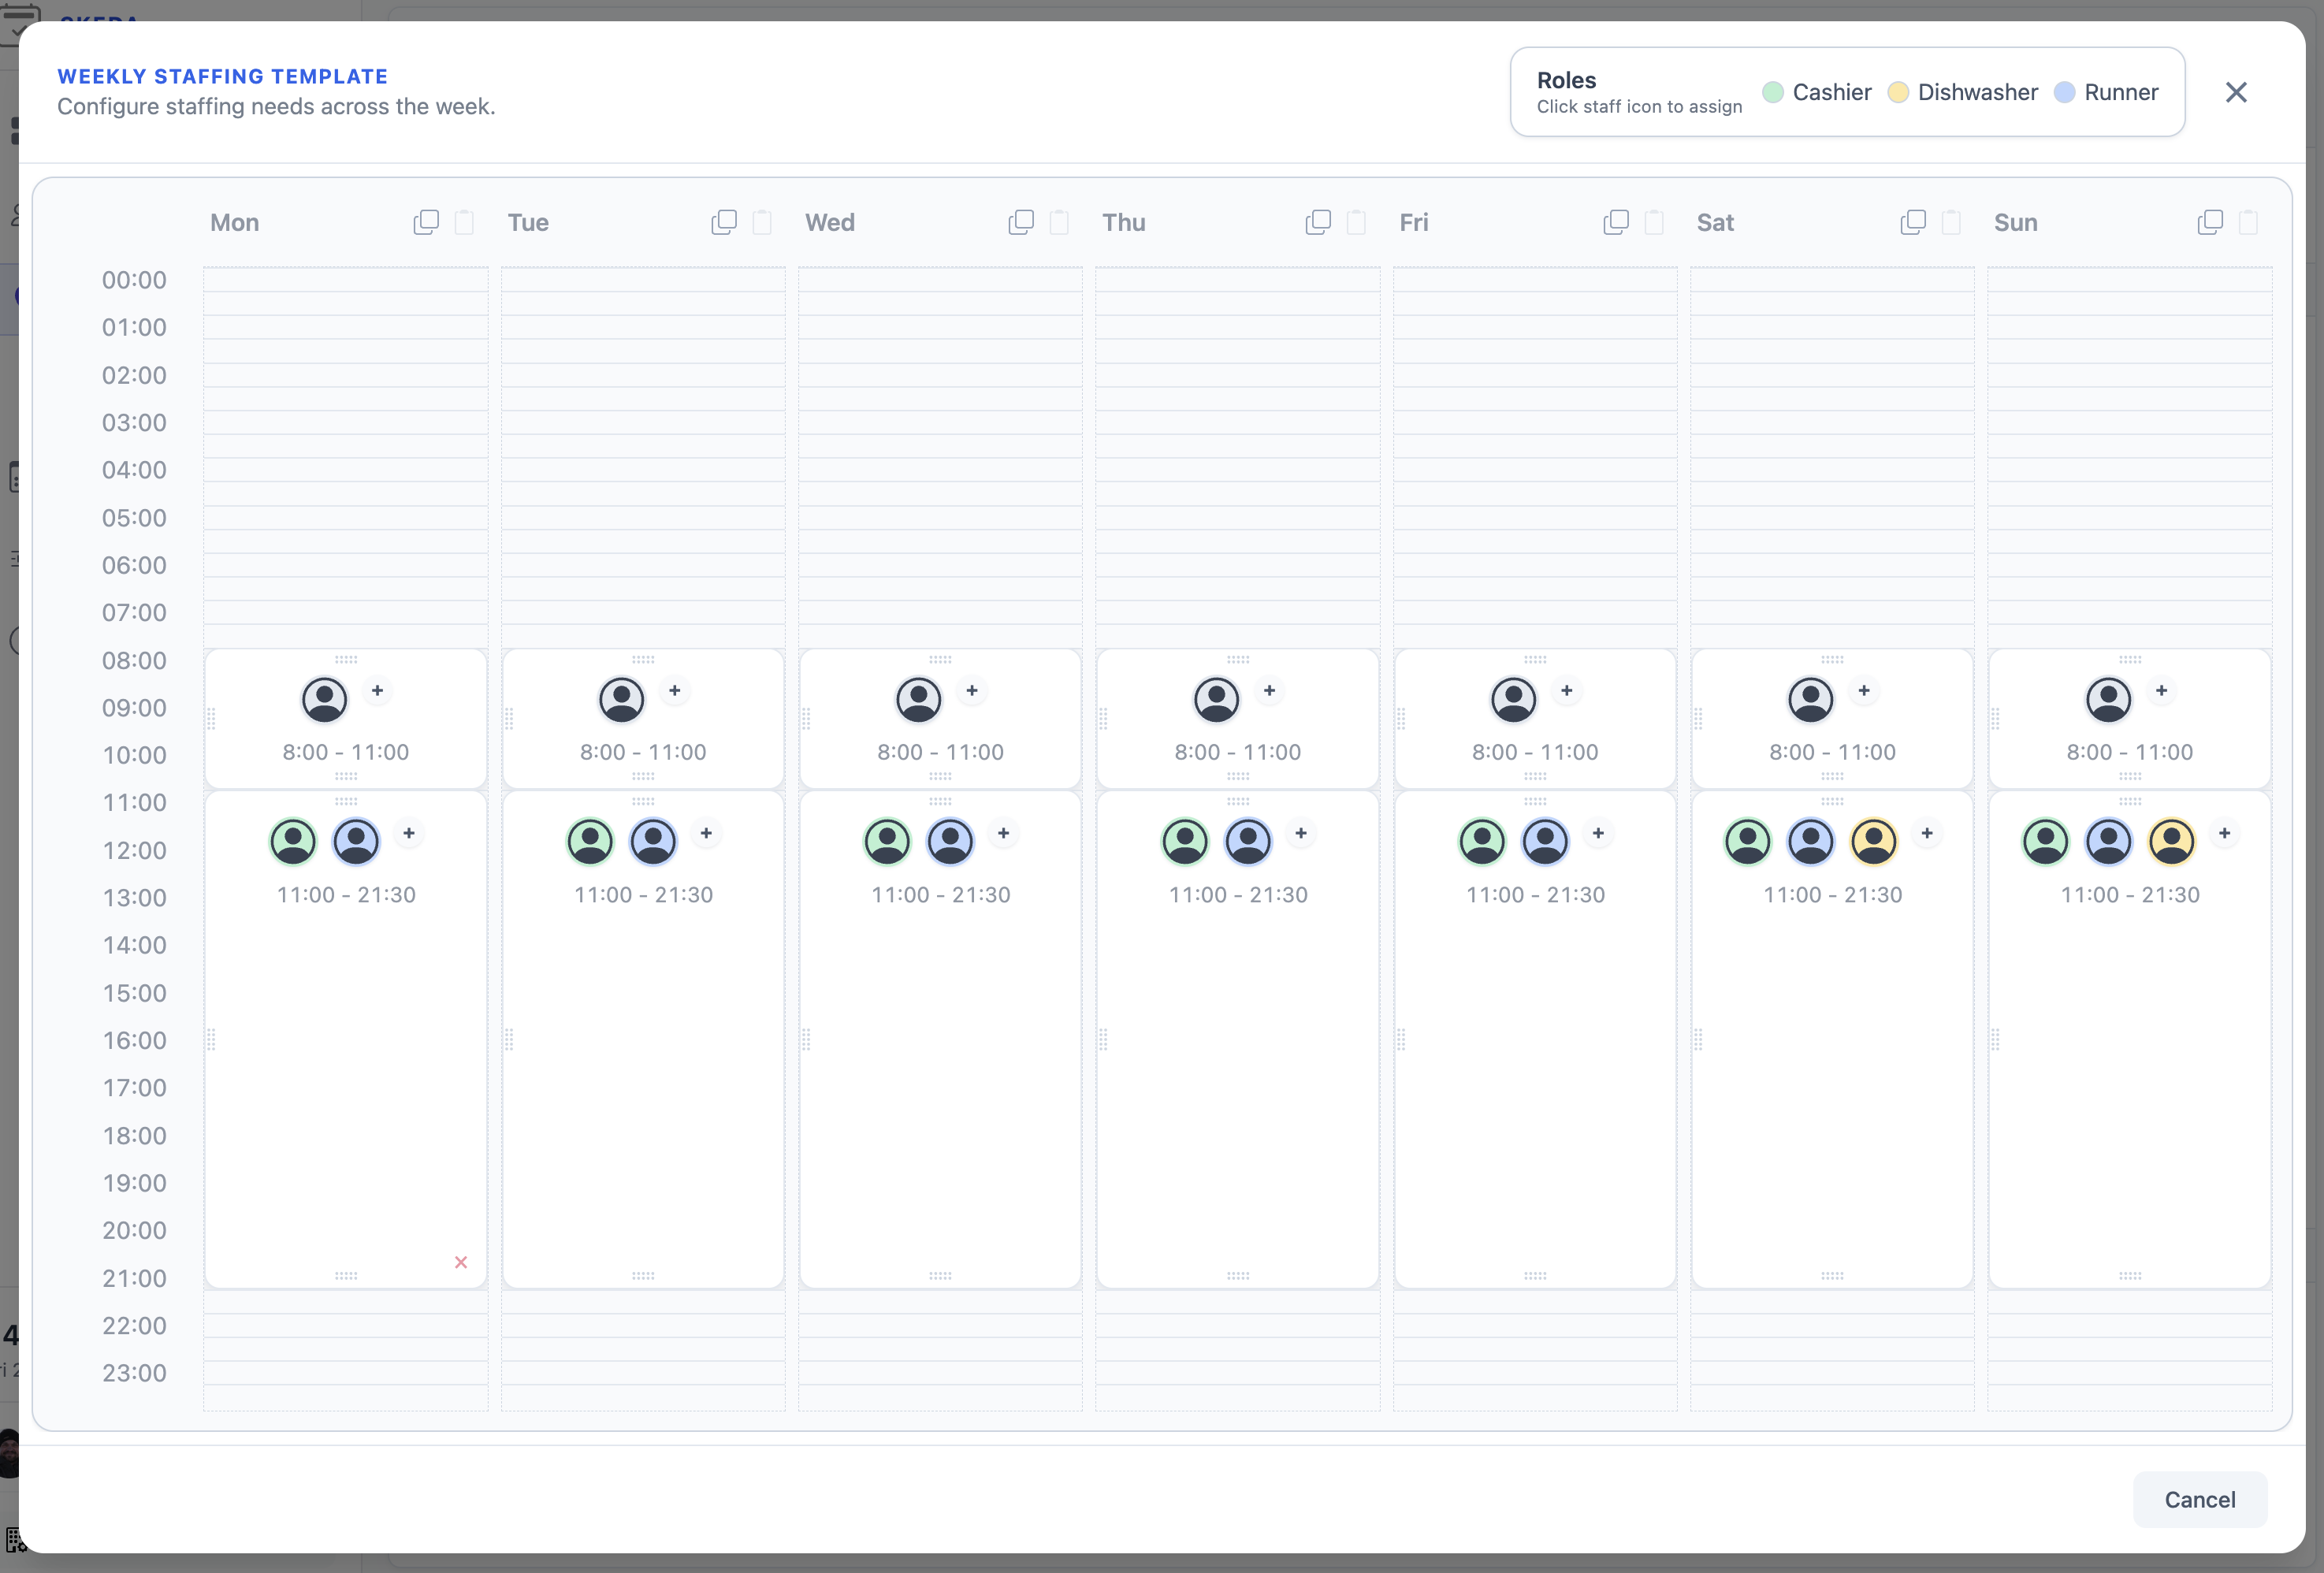Image resolution: width=2324 pixels, height=1573 pixels.
Task: Click the Cashier staff icon in Tuesday's 11:00 shift
Action: pos(590,842)
